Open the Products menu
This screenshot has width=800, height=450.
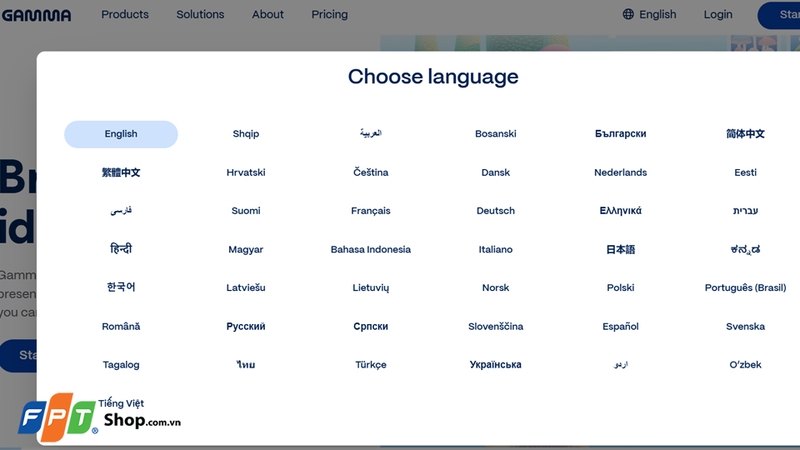(x=125, y=15)
